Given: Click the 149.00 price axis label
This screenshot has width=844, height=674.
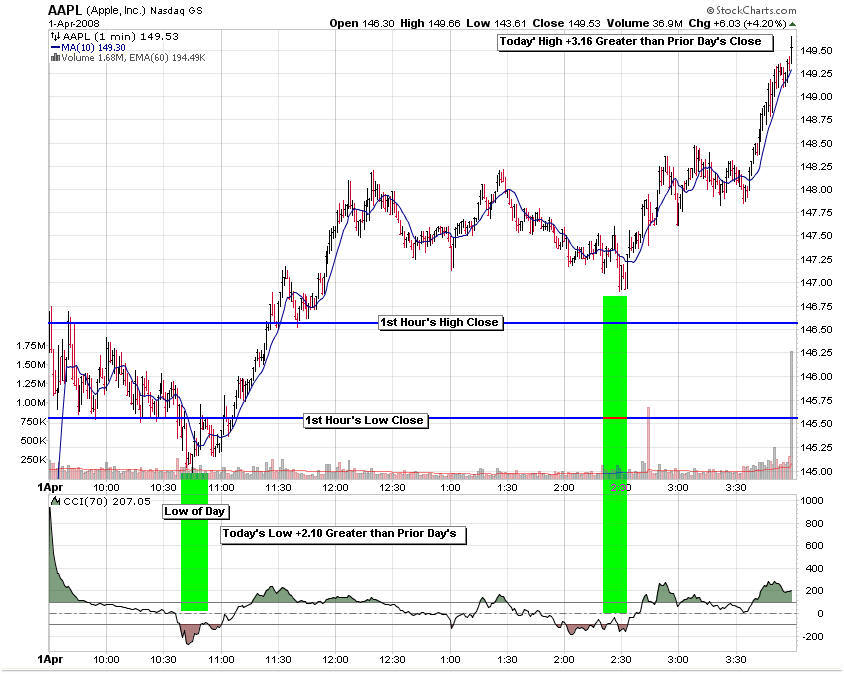Looking at the screenshot, I should click(816, 97).
